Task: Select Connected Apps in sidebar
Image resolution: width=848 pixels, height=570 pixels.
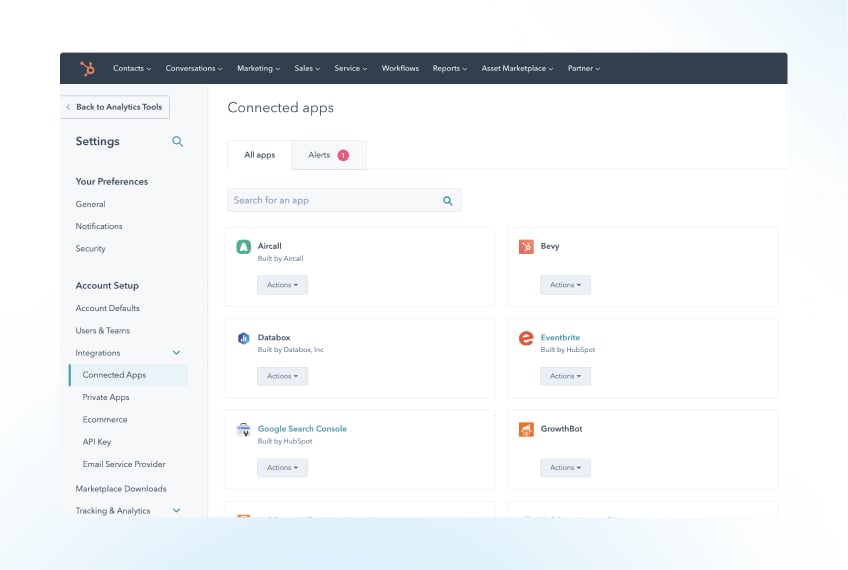Action: pyautogui.click(x=129, y=375)
